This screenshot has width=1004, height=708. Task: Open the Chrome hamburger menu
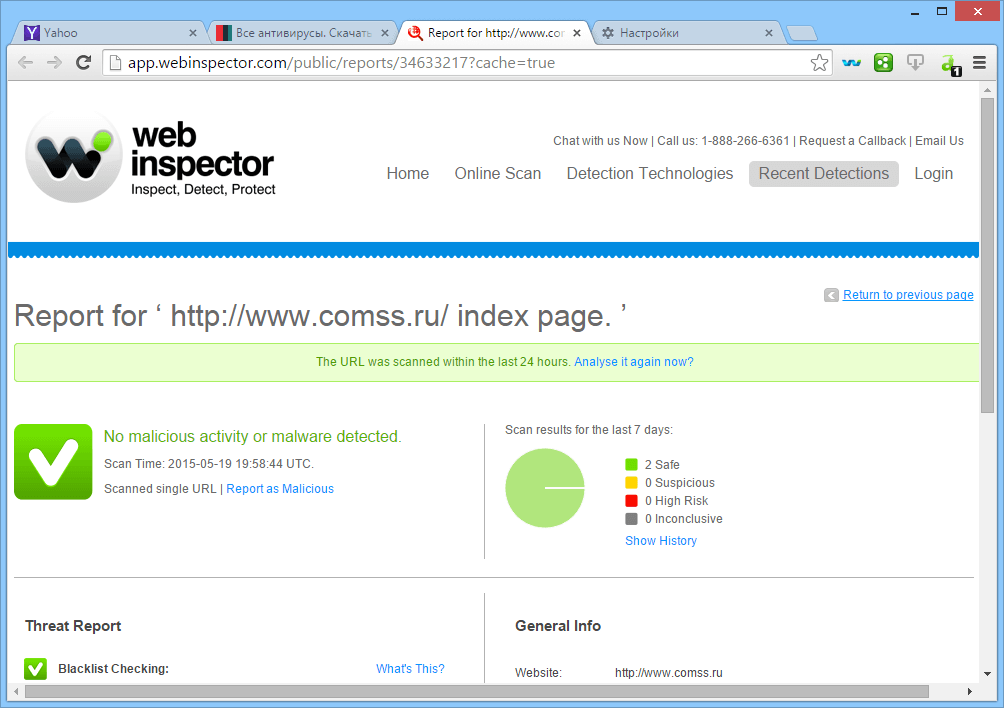pos(979,63)
